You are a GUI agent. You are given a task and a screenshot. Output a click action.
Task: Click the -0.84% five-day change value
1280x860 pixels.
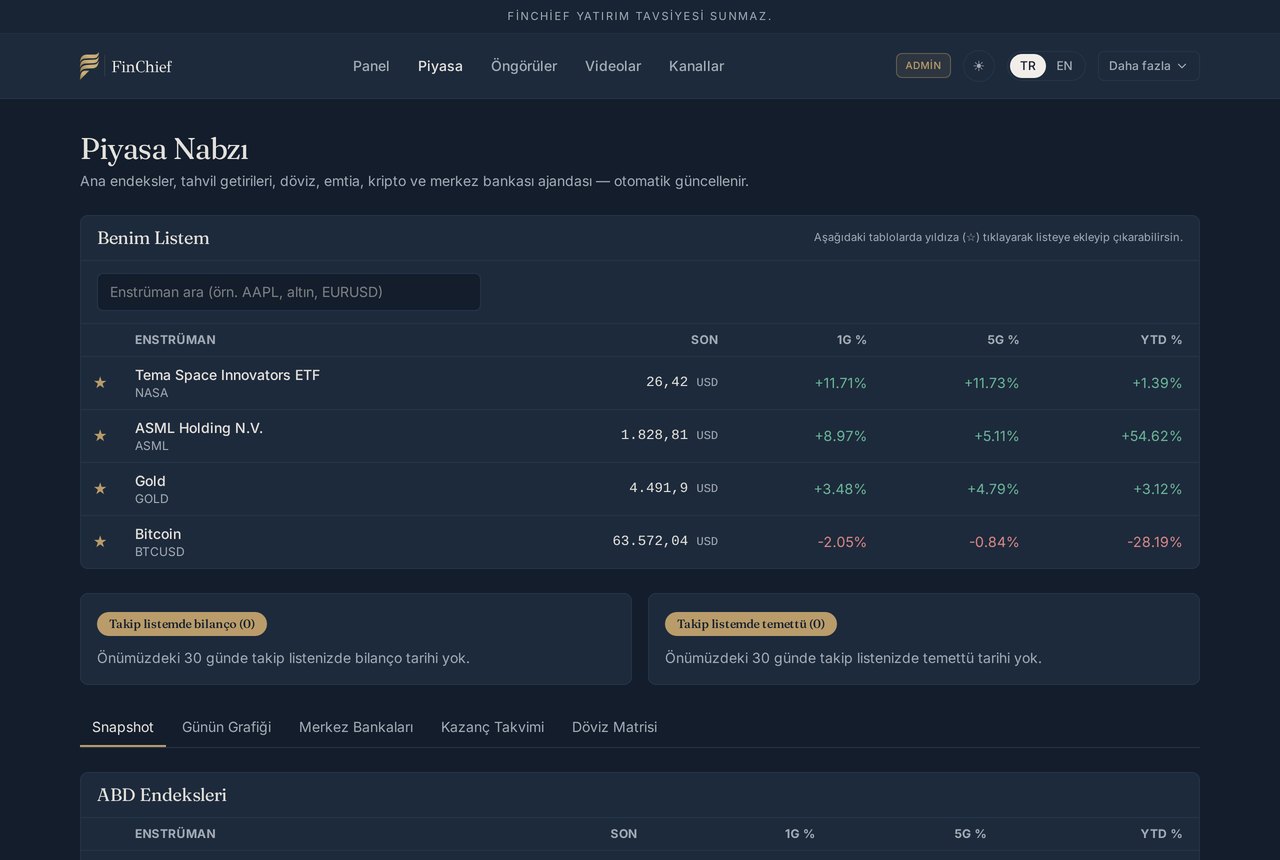[x=994, y=542]
